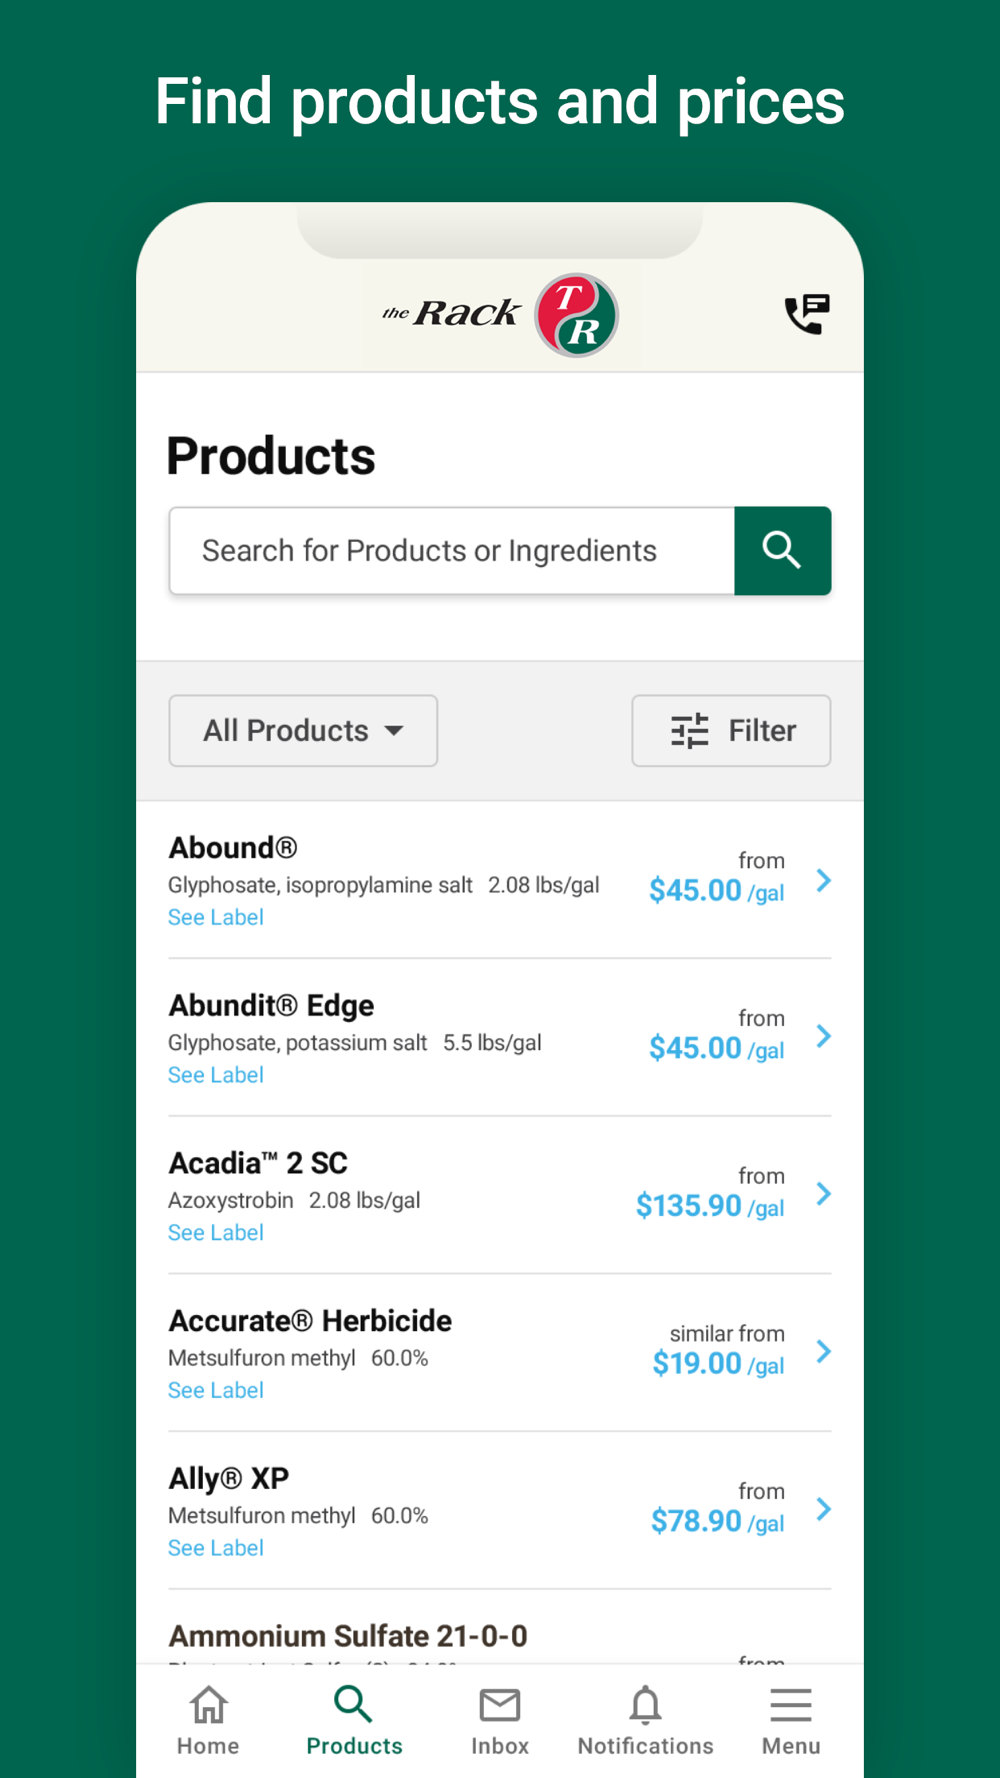Expand the All Products dropdown
This screenshot has height=1778, width=1000.
pos(303,731)
